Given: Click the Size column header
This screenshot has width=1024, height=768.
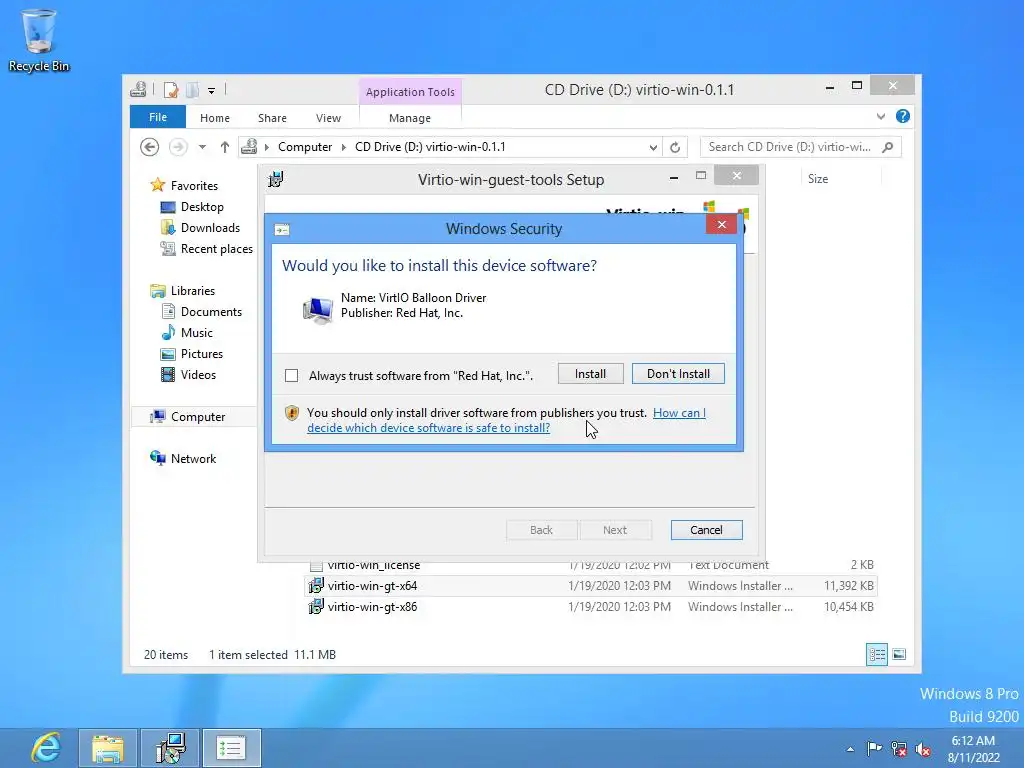Looking at the screenshot, I should (x=818, y=179).
